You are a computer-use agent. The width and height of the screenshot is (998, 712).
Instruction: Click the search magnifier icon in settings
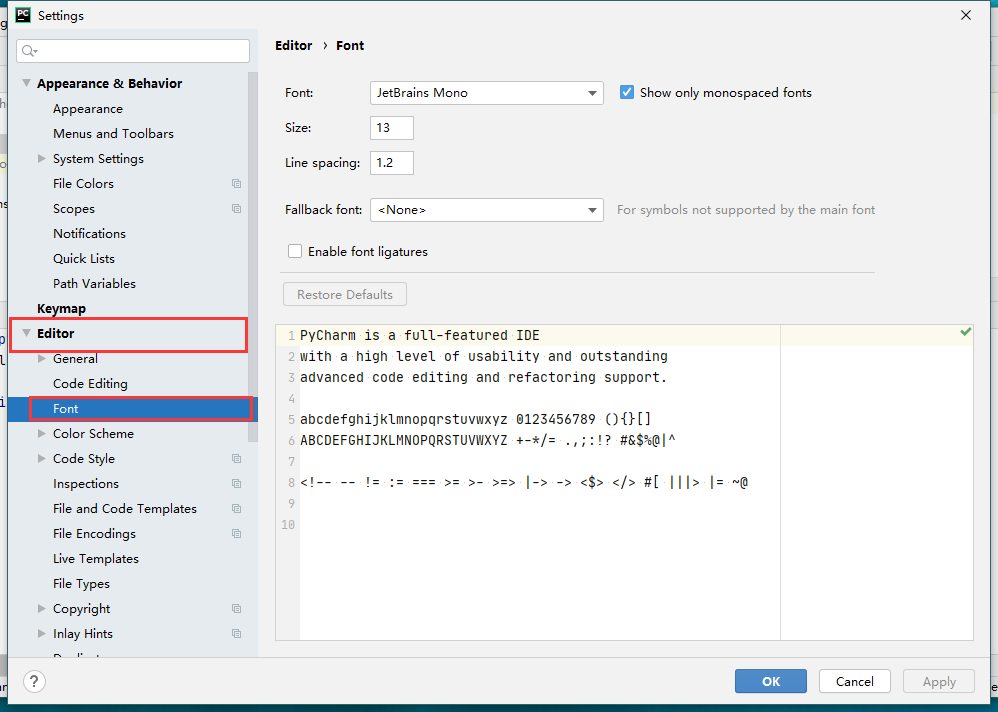(x=29, y=51)
